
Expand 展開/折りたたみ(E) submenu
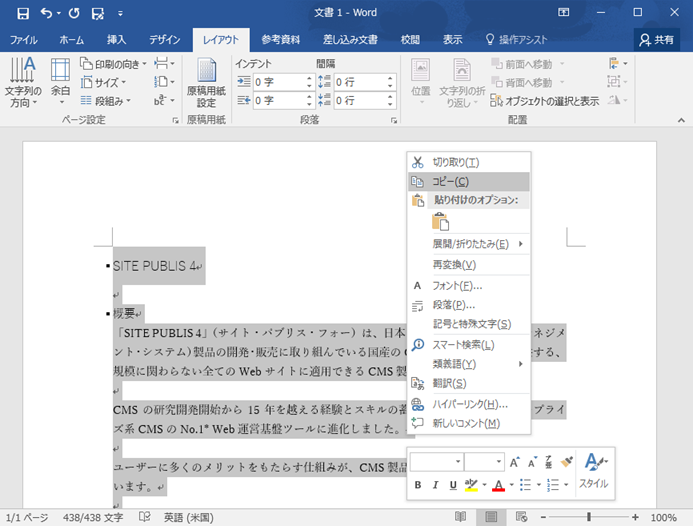[468, 244]
